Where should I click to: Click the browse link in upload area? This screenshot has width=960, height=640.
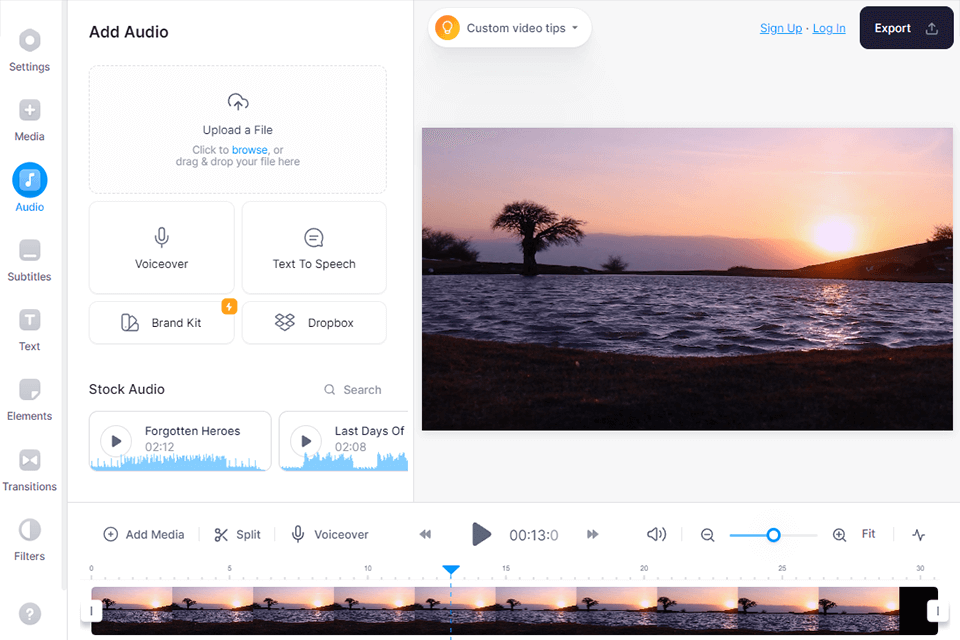[x=249, y=149]
